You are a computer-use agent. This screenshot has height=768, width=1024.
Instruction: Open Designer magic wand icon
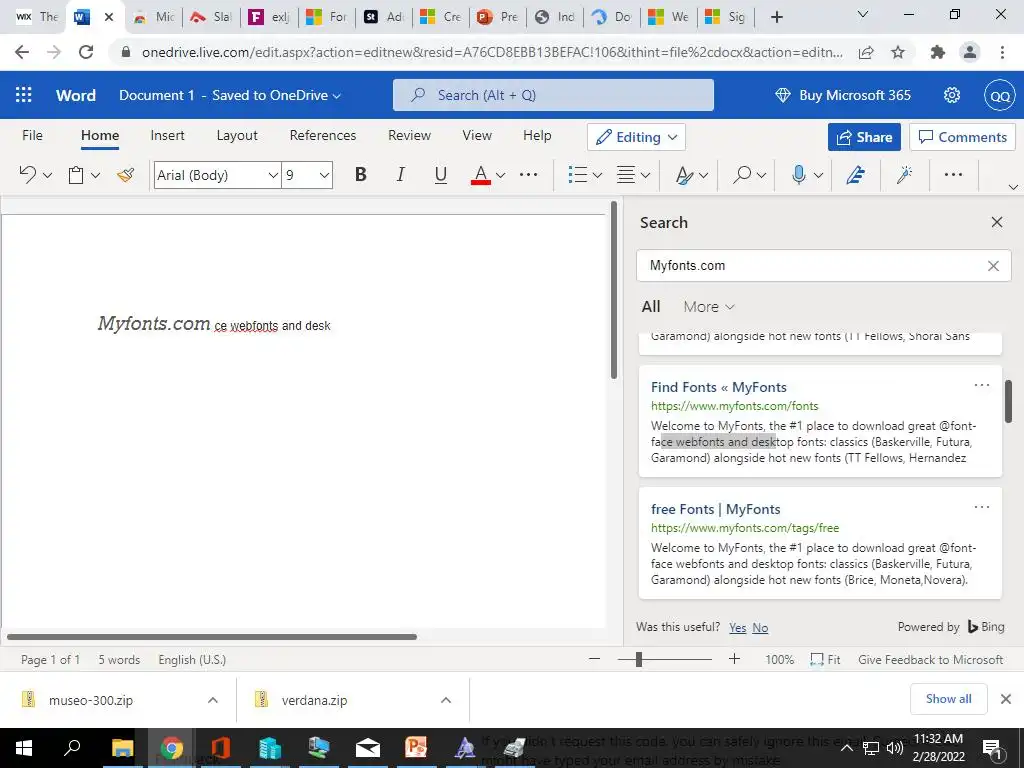point(904,174)
